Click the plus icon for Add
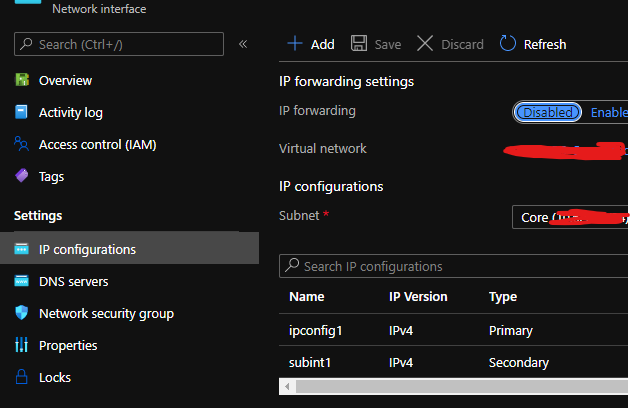 (x=295, y=43)
